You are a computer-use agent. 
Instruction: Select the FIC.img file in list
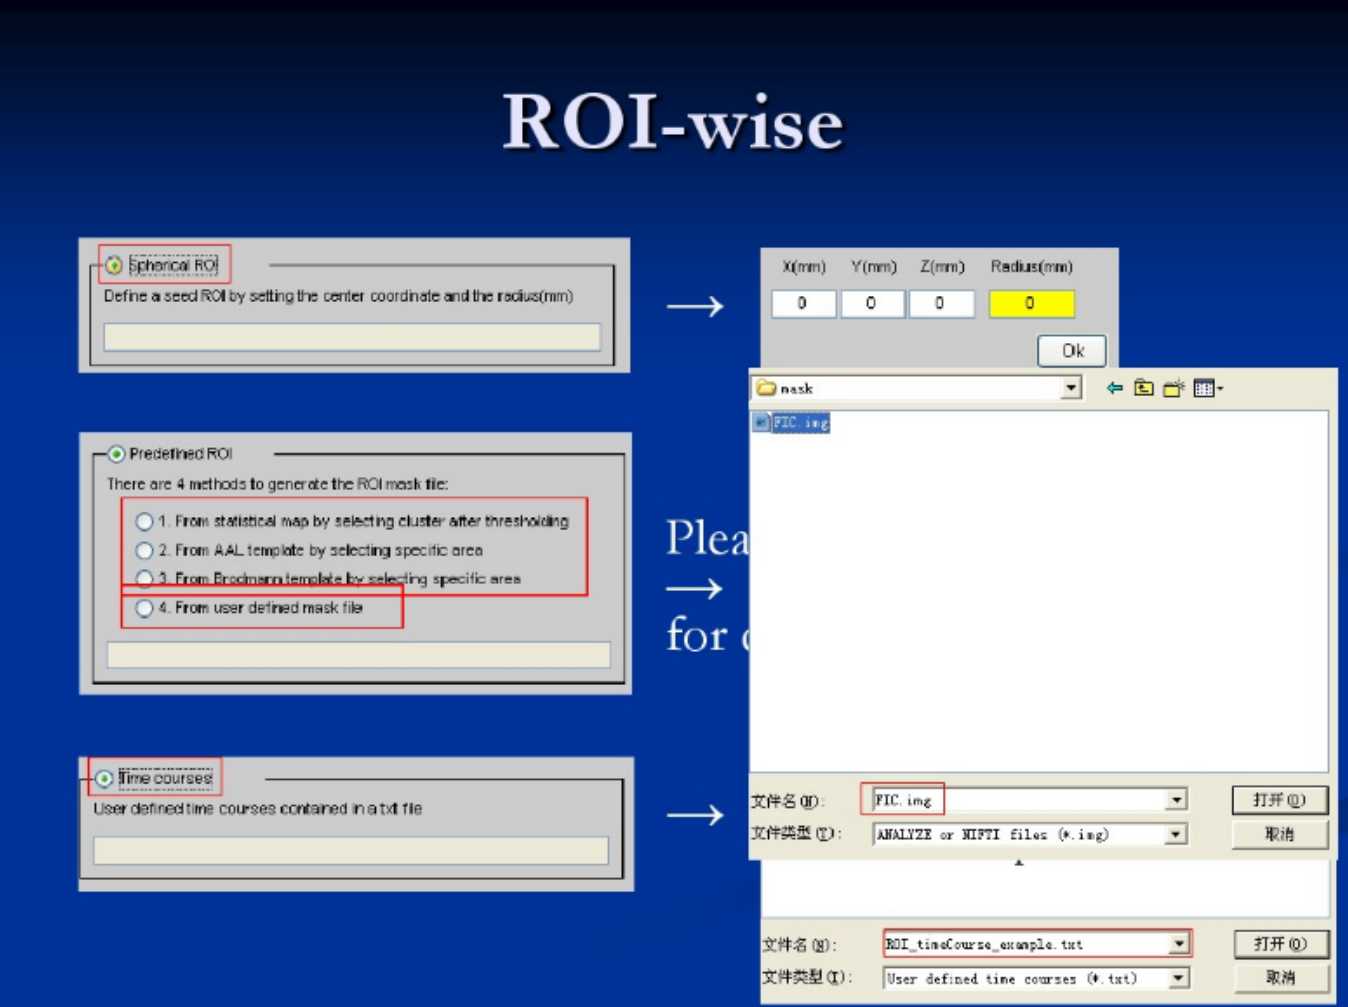(801, 423)
